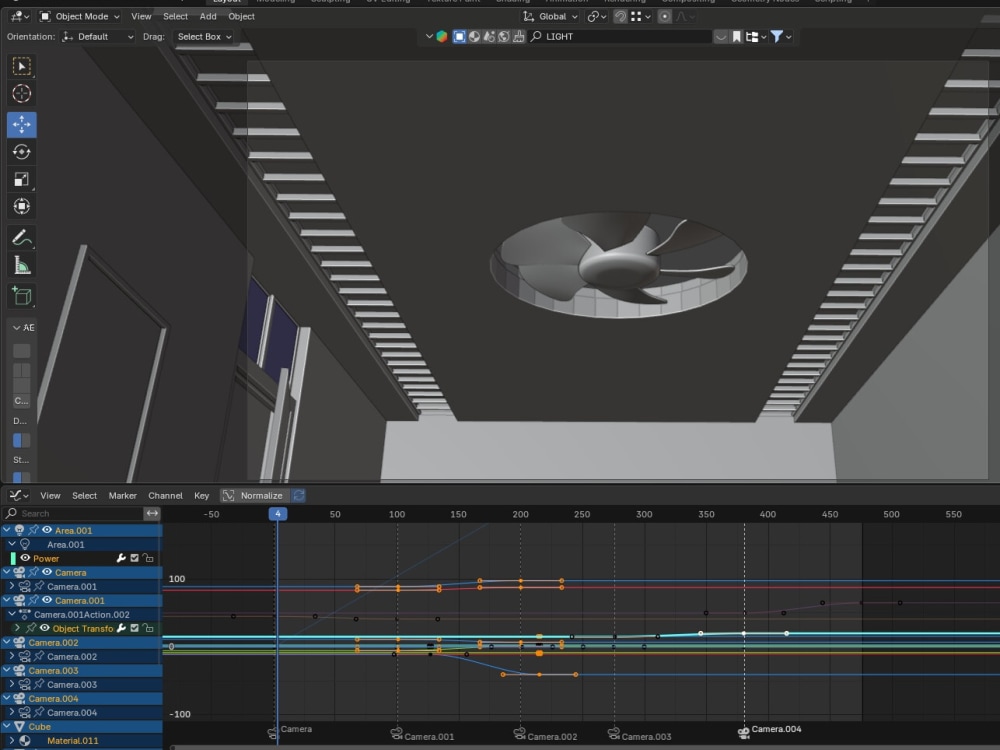Select the Camera.004 timeline marker
Image resolution: width=1000 pixels, height=750 pixels.
[x=743, y=732]
